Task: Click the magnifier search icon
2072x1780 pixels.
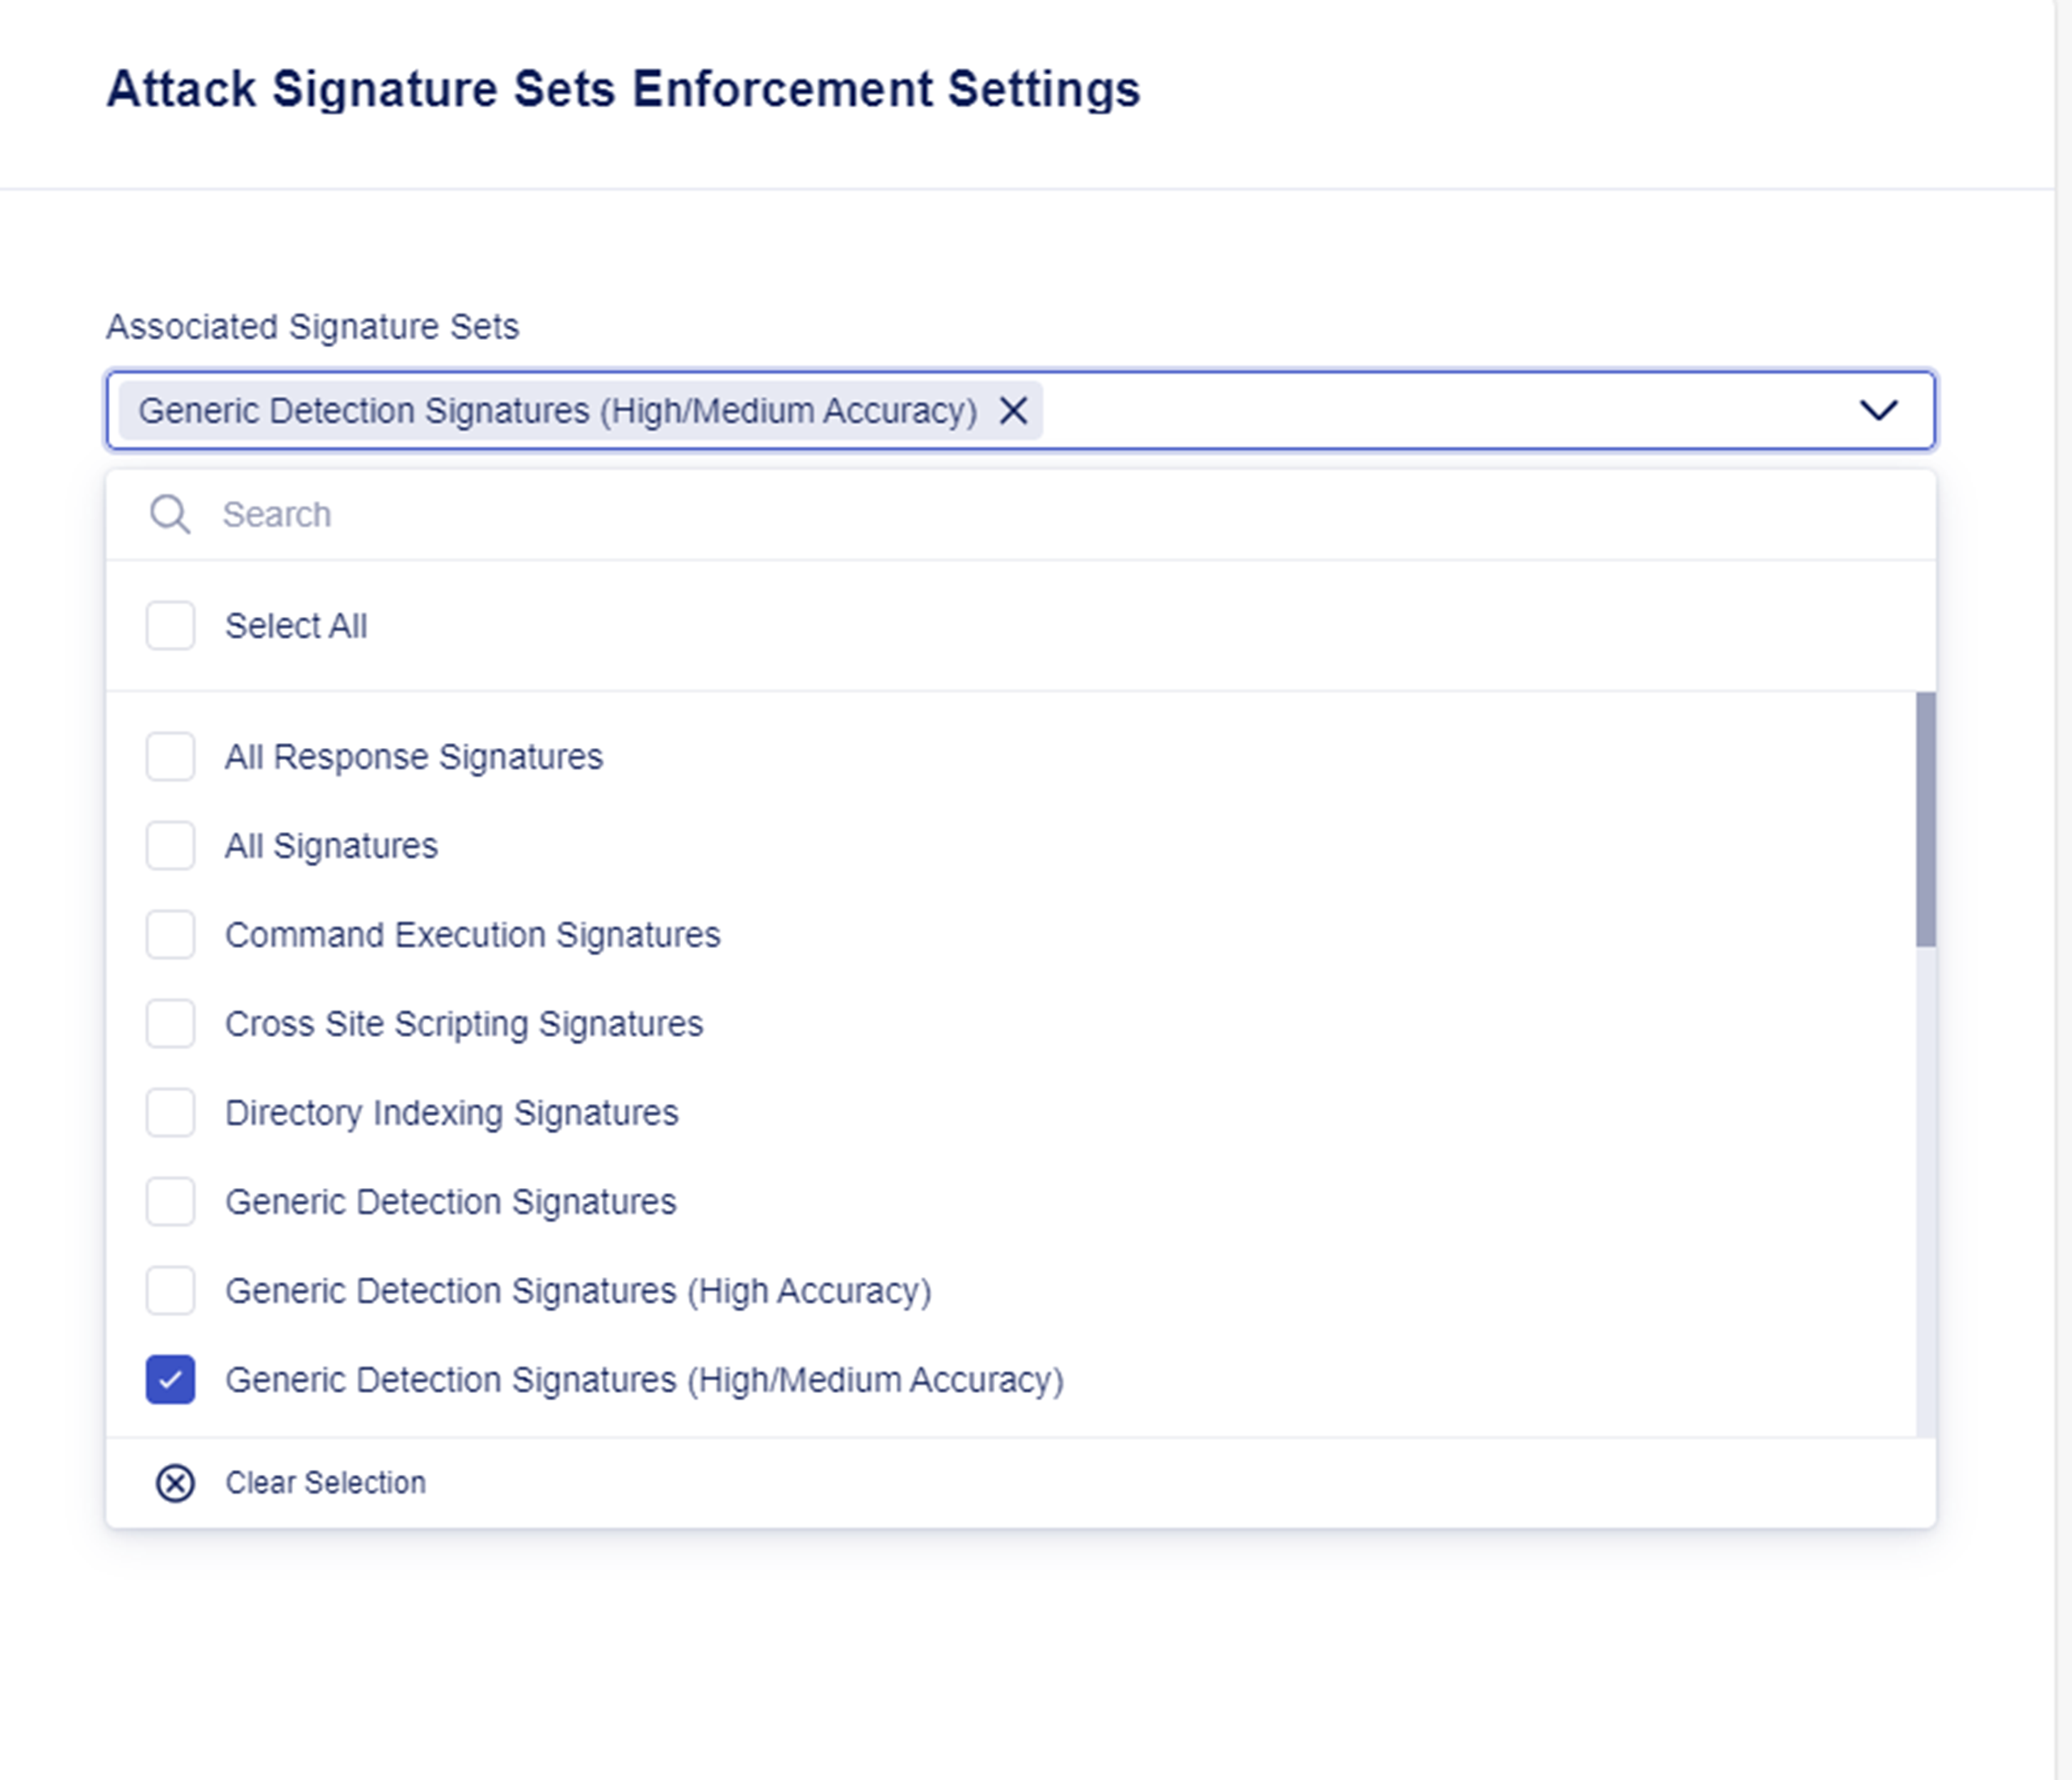Action: (x=170, y=514)
